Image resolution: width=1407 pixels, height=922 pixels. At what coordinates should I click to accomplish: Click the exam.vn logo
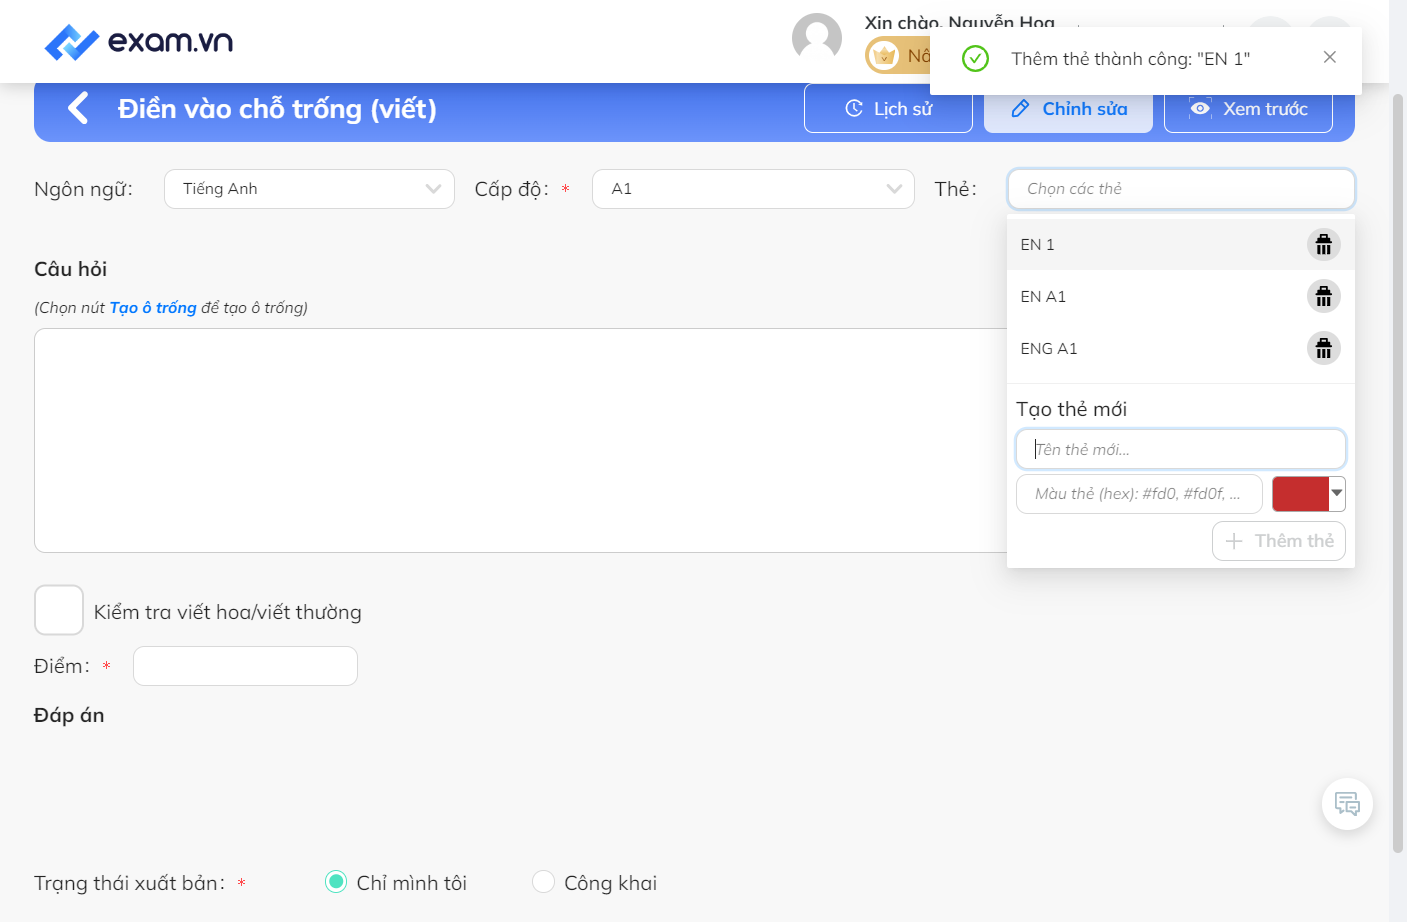pyautogui.click(x=139, y=42)
